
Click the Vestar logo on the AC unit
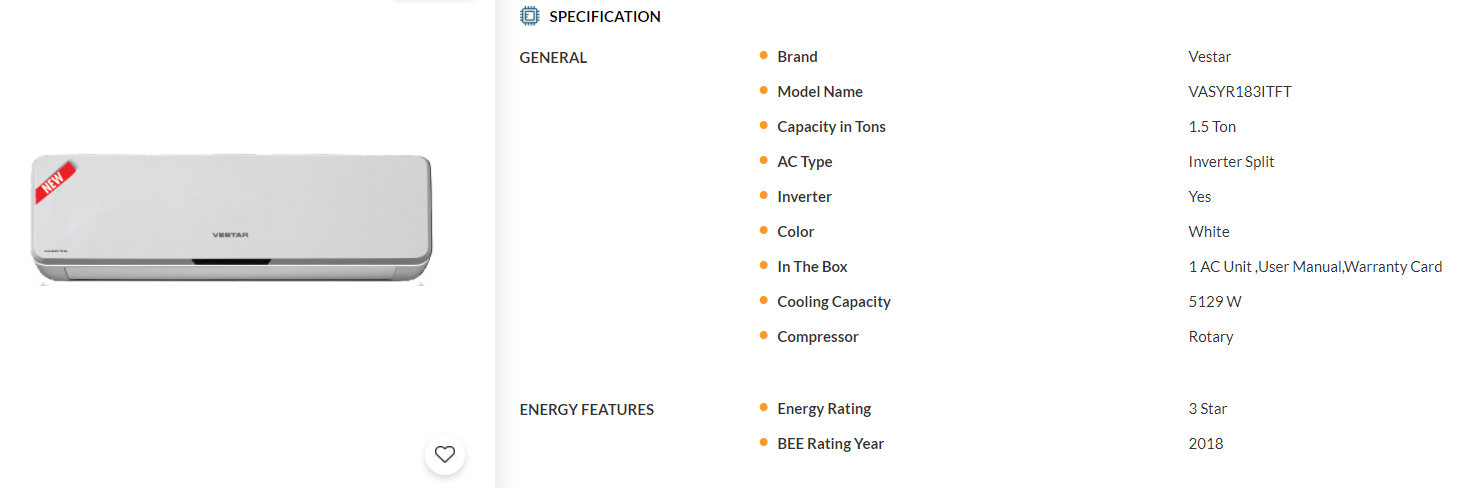coord(230,235)
